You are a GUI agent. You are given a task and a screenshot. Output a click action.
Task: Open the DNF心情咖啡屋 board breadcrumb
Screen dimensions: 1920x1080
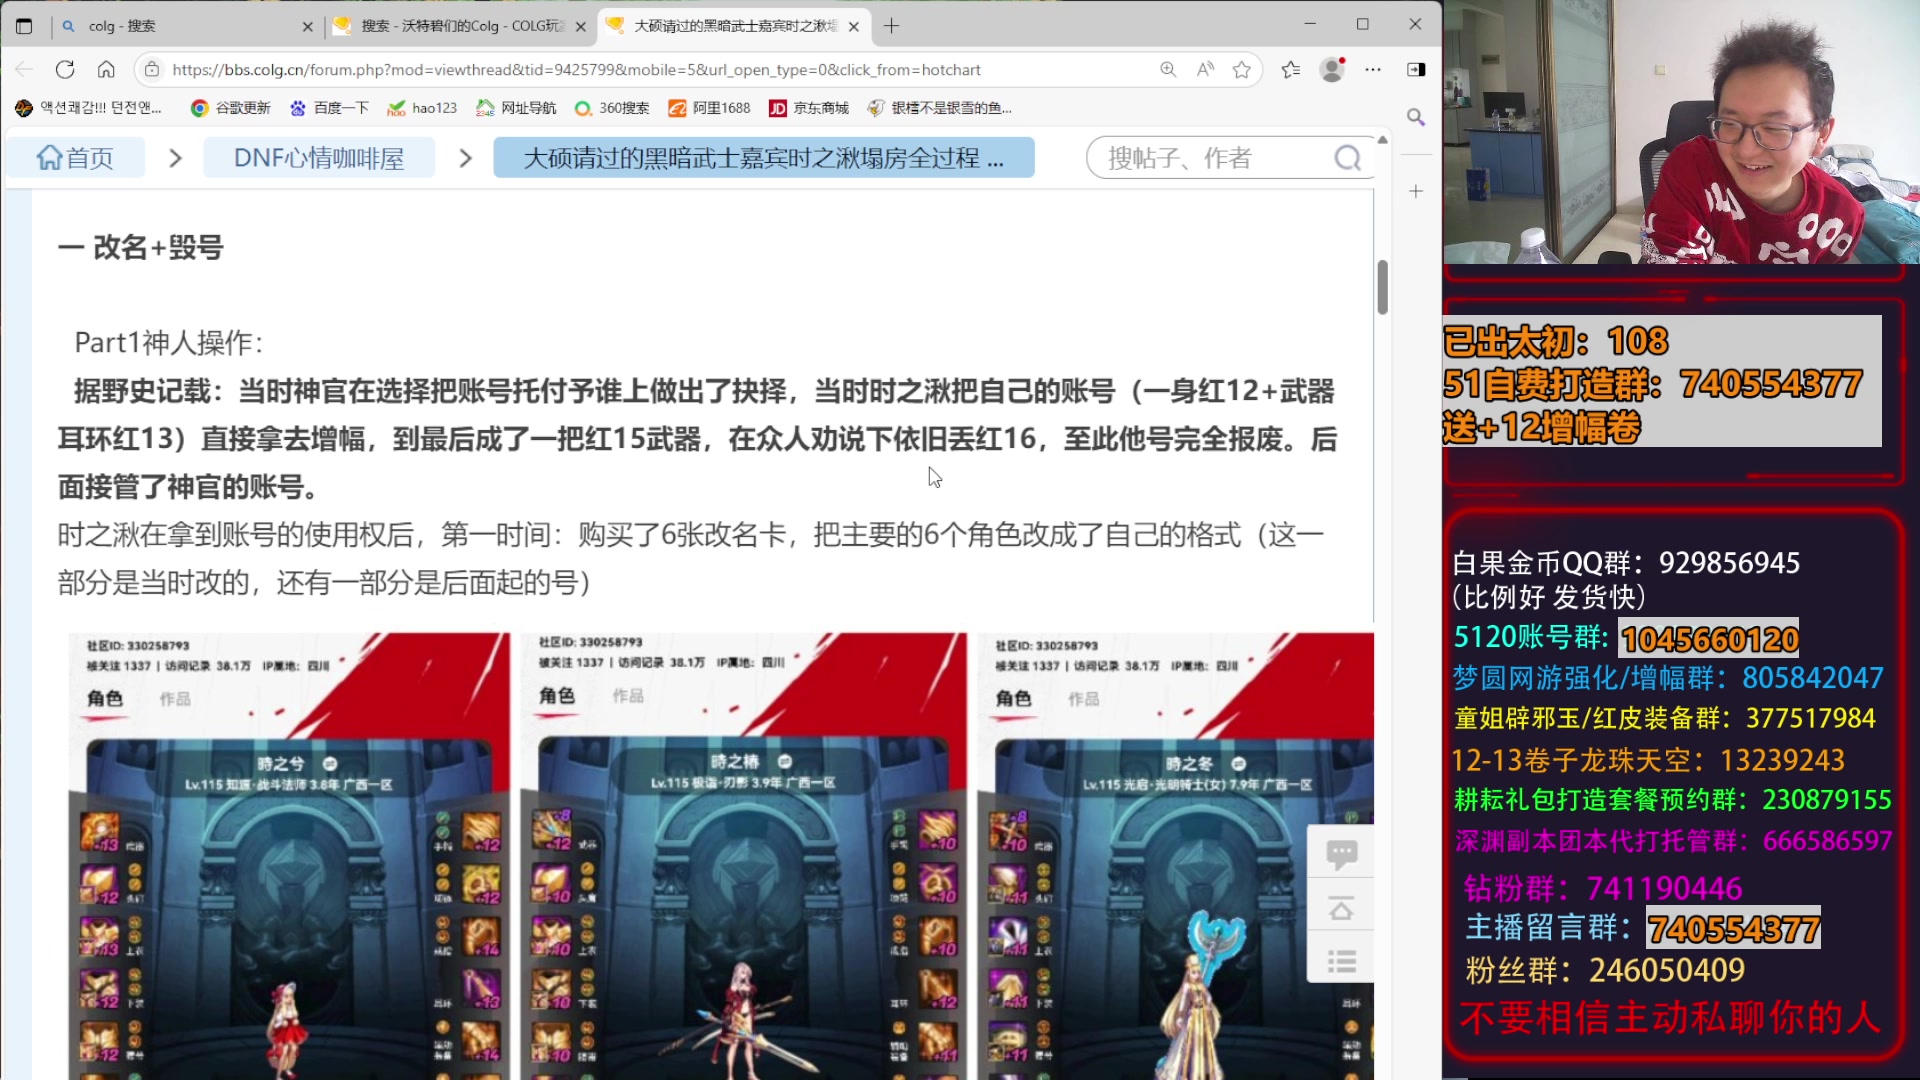tap(319, 158)
